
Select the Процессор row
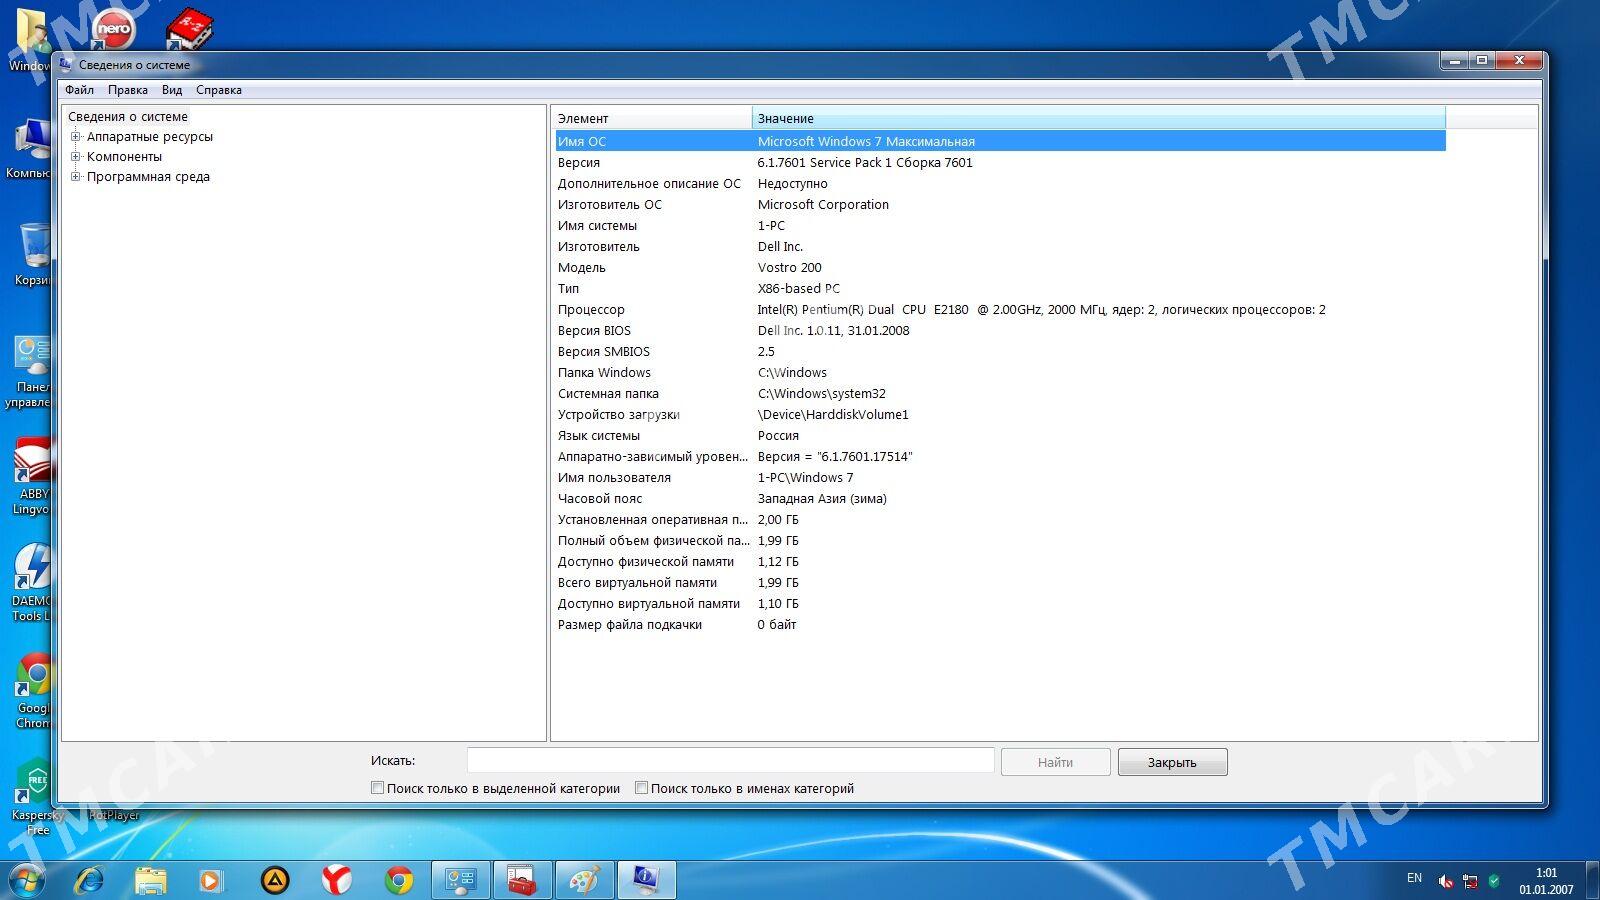pos(1000,309)
